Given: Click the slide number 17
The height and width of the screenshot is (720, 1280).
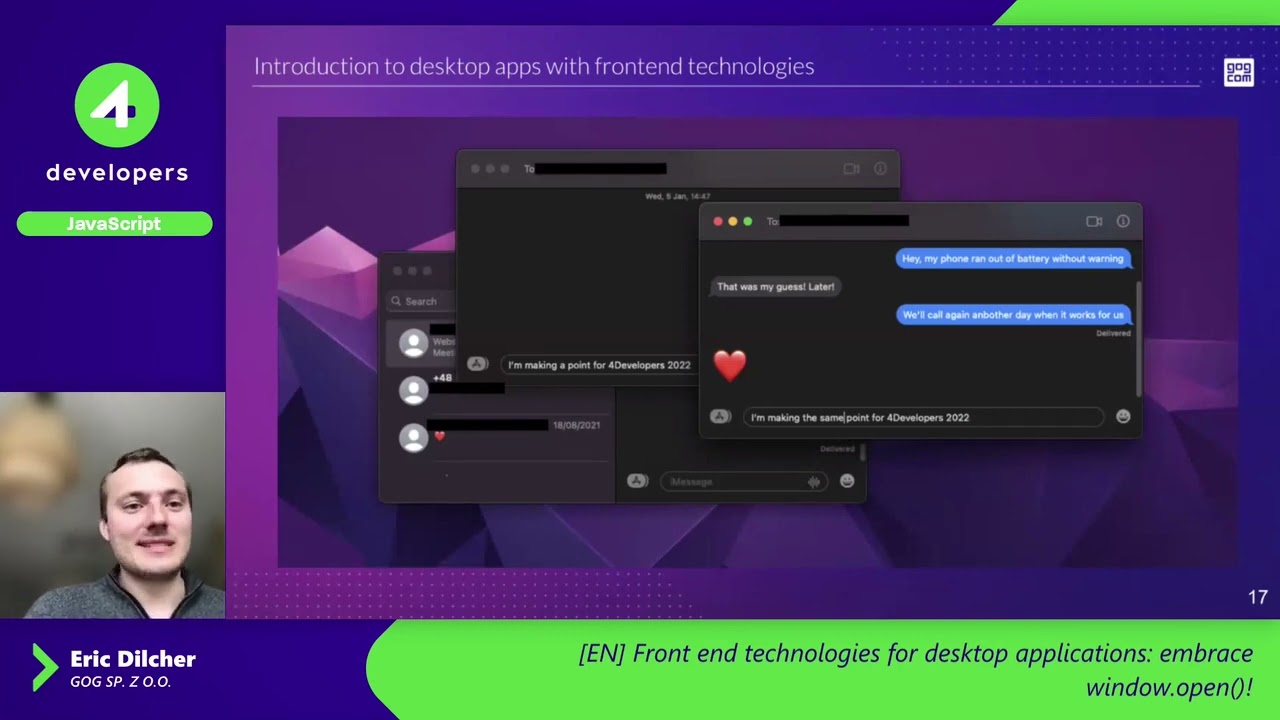Looking at the screenshot, I should pyautogui.click(x=1257, y=597).
